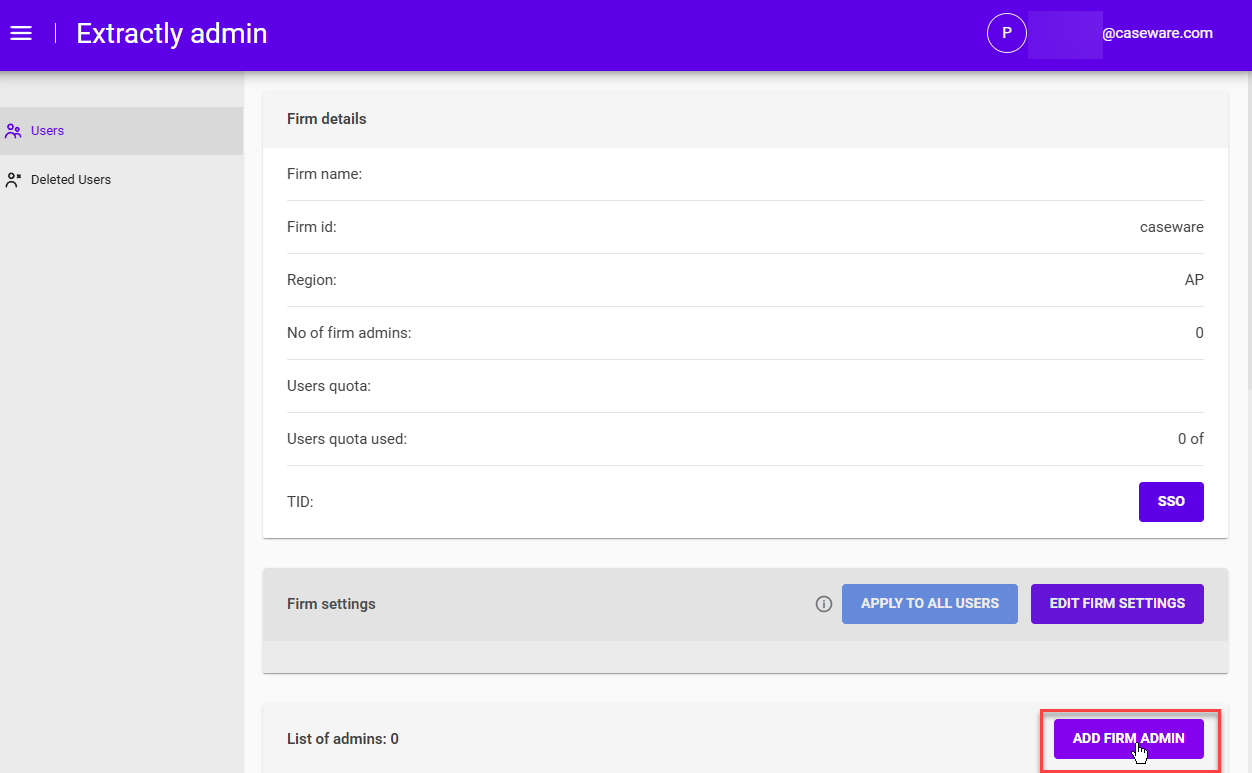The width and height of the screenshot is (1252, 773).
Task: Open EDIT FIRM SETTINGS
Action: coord(1117,603)
